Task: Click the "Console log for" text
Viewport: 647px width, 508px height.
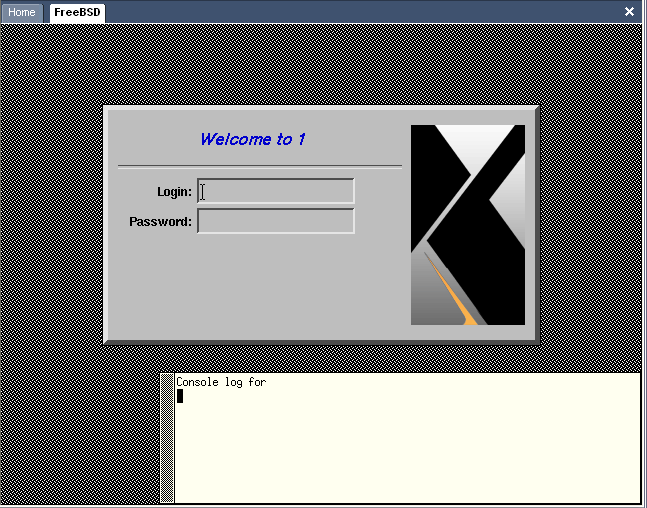Action: (220, 382)
